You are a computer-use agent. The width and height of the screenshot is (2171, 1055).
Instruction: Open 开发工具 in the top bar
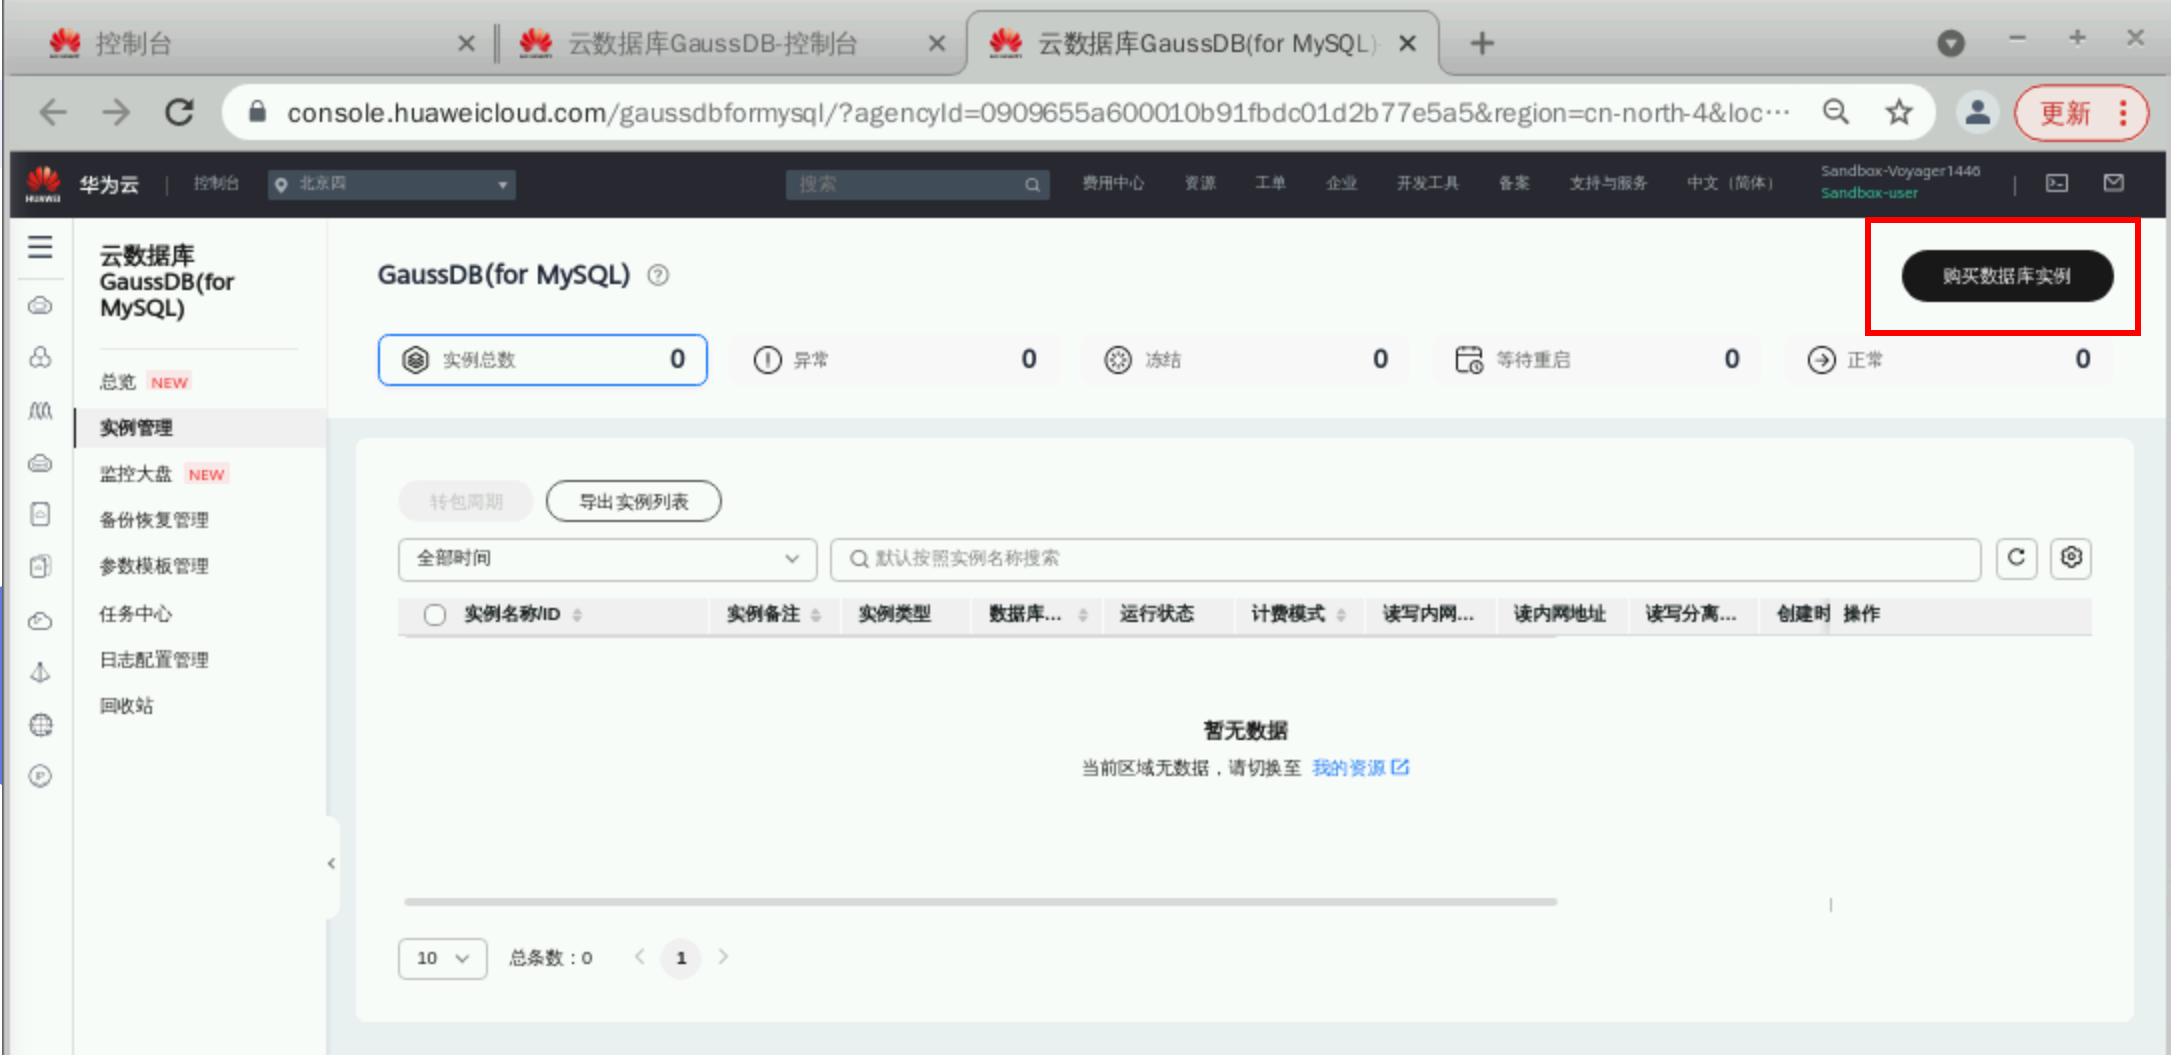[x=1428, y=183]
